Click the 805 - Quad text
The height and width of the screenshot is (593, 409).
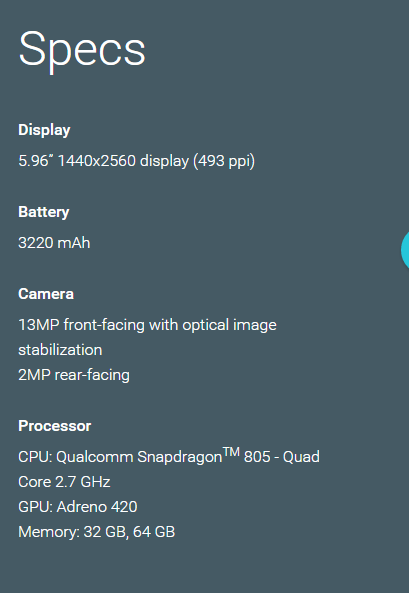(x=282, y=457)
